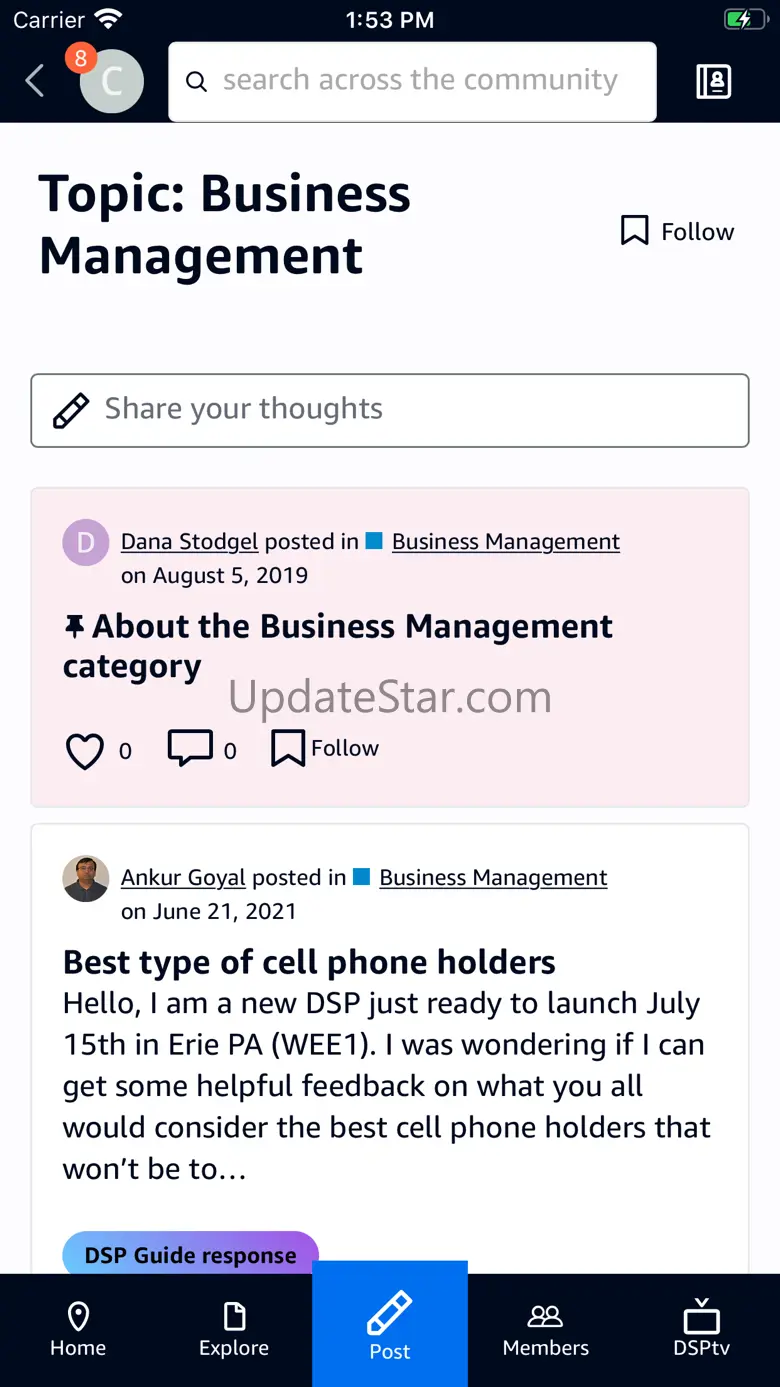Open Dana Stodgel's profile link

point(189,542)
